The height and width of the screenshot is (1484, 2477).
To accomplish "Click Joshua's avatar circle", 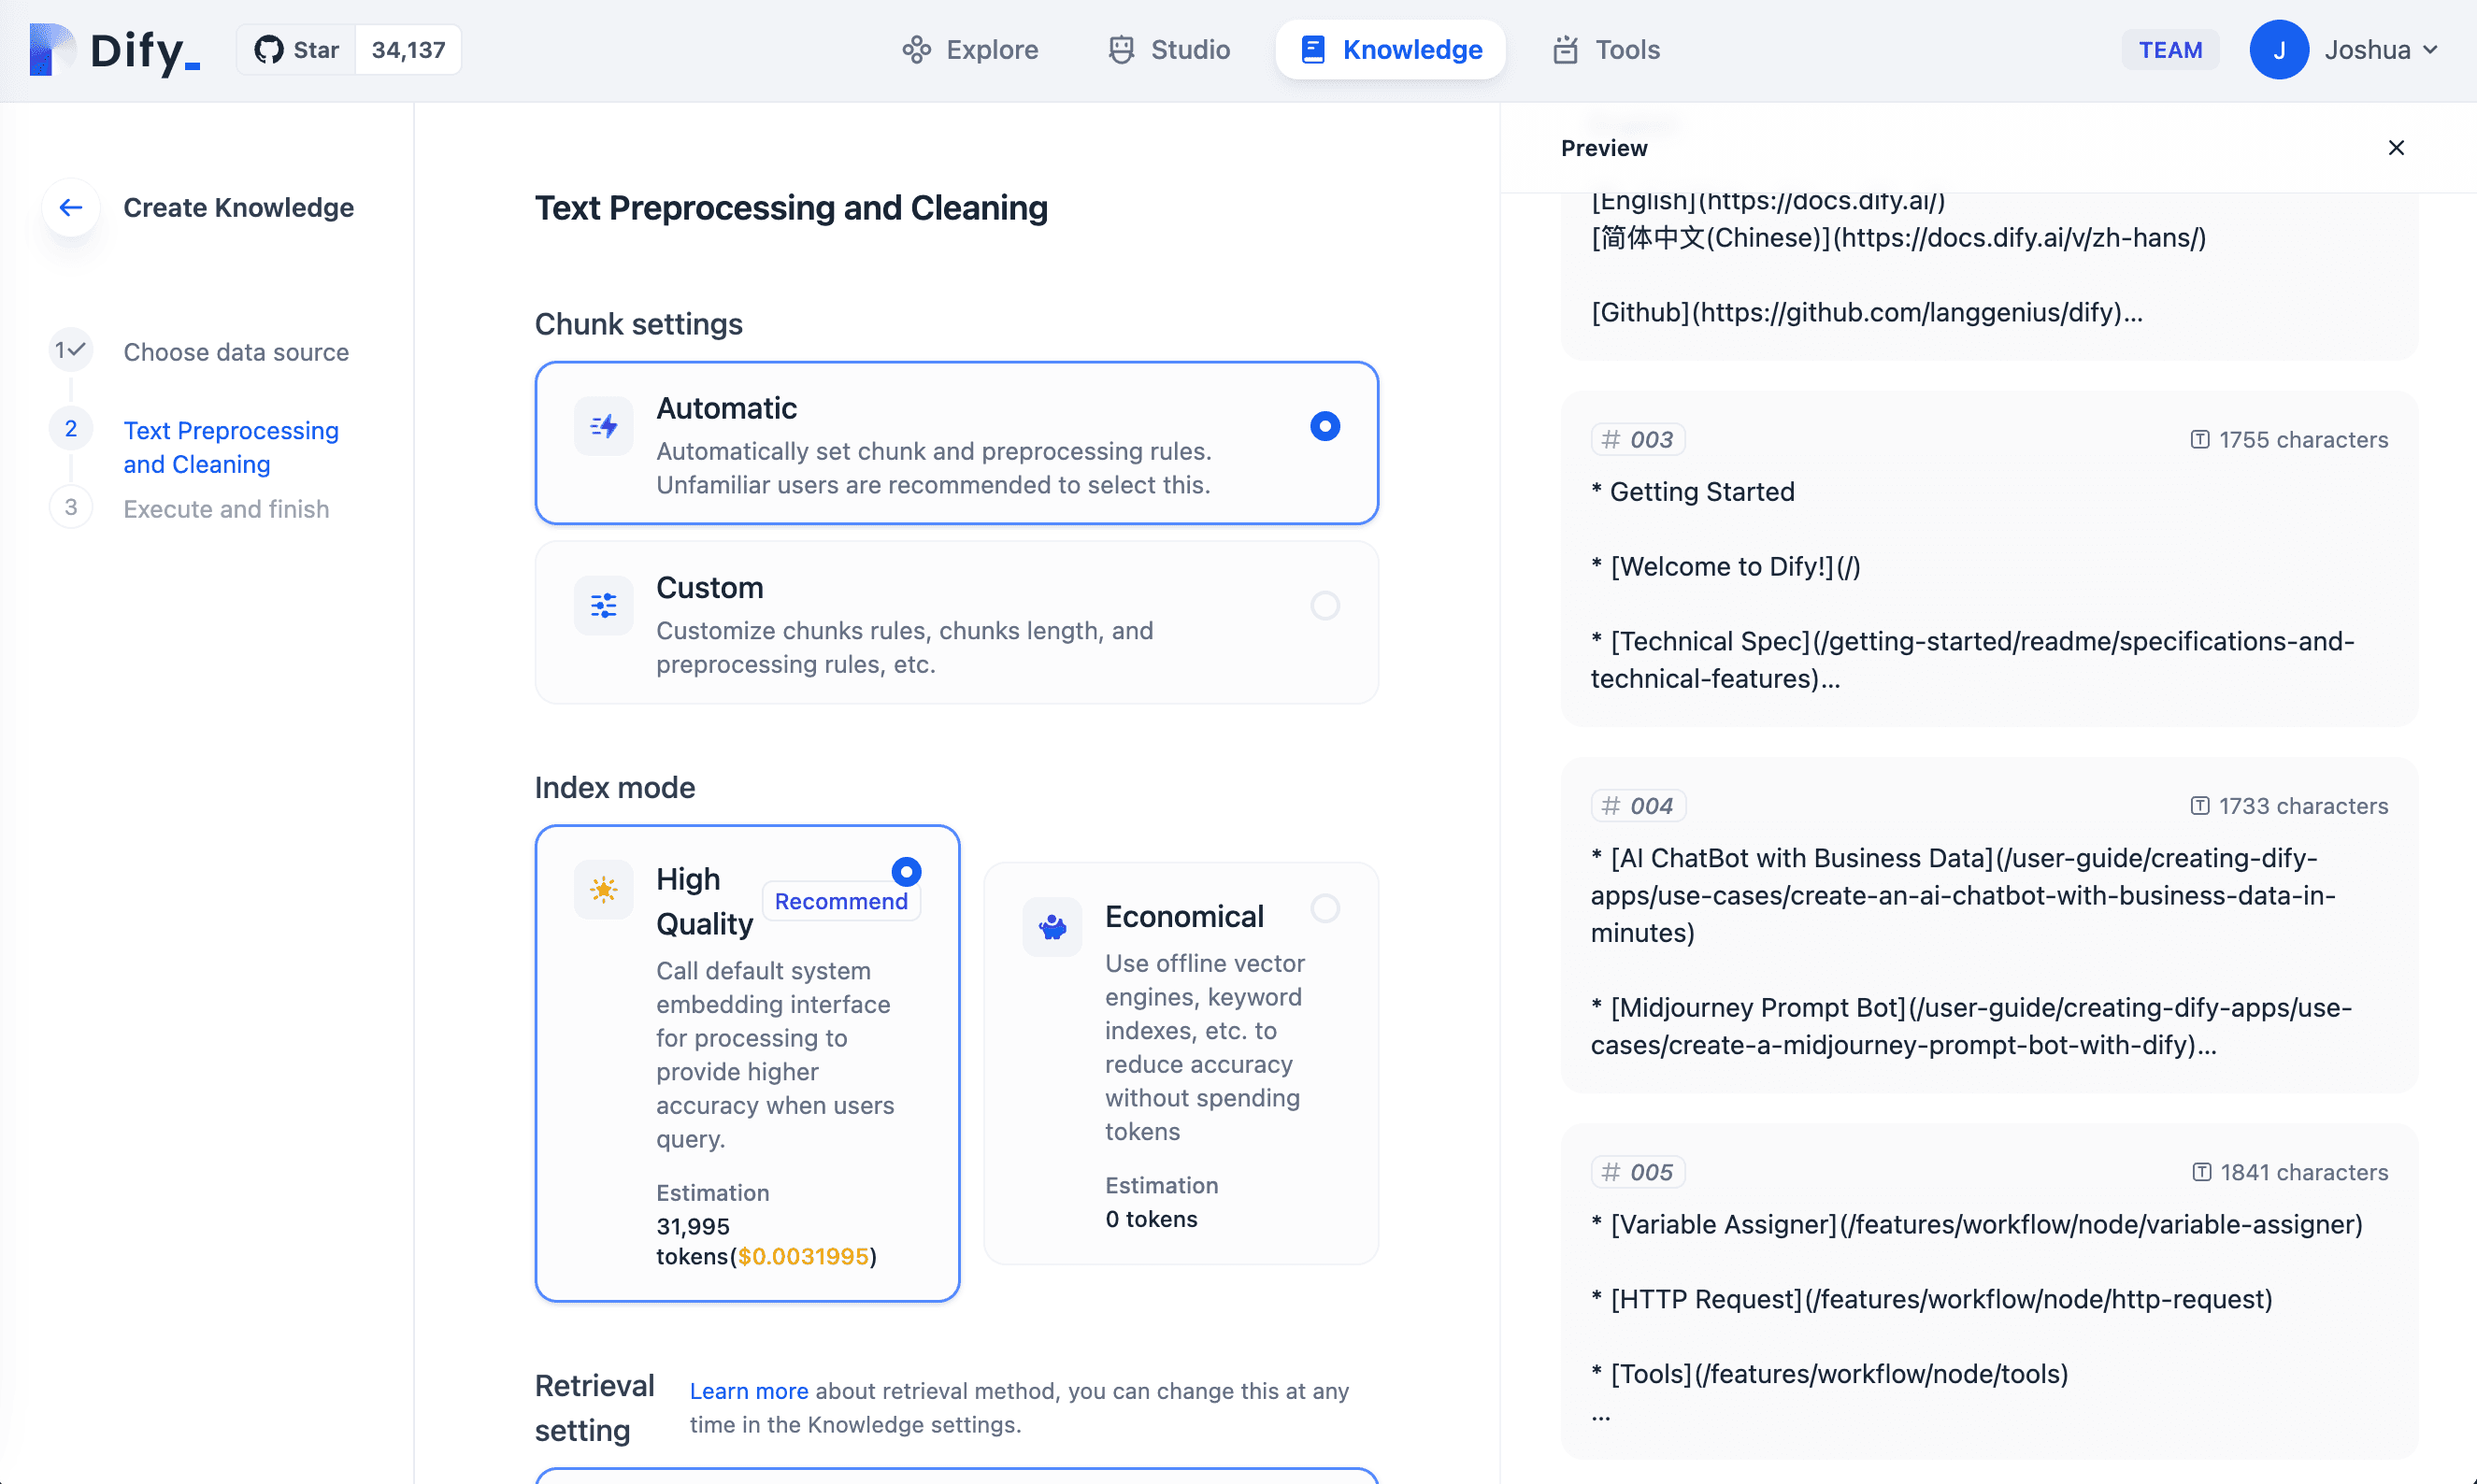I will (2278, 50).
